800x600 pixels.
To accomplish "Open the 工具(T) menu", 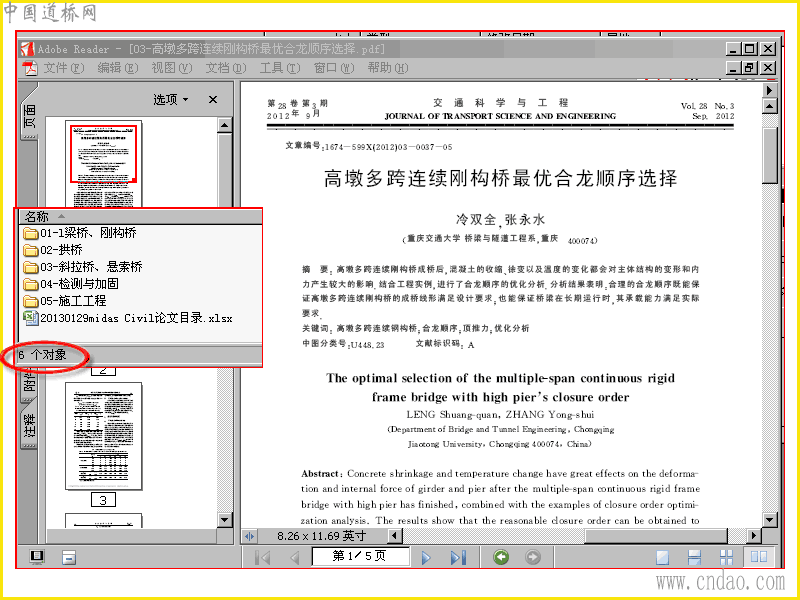I will (x=280, y=68).
